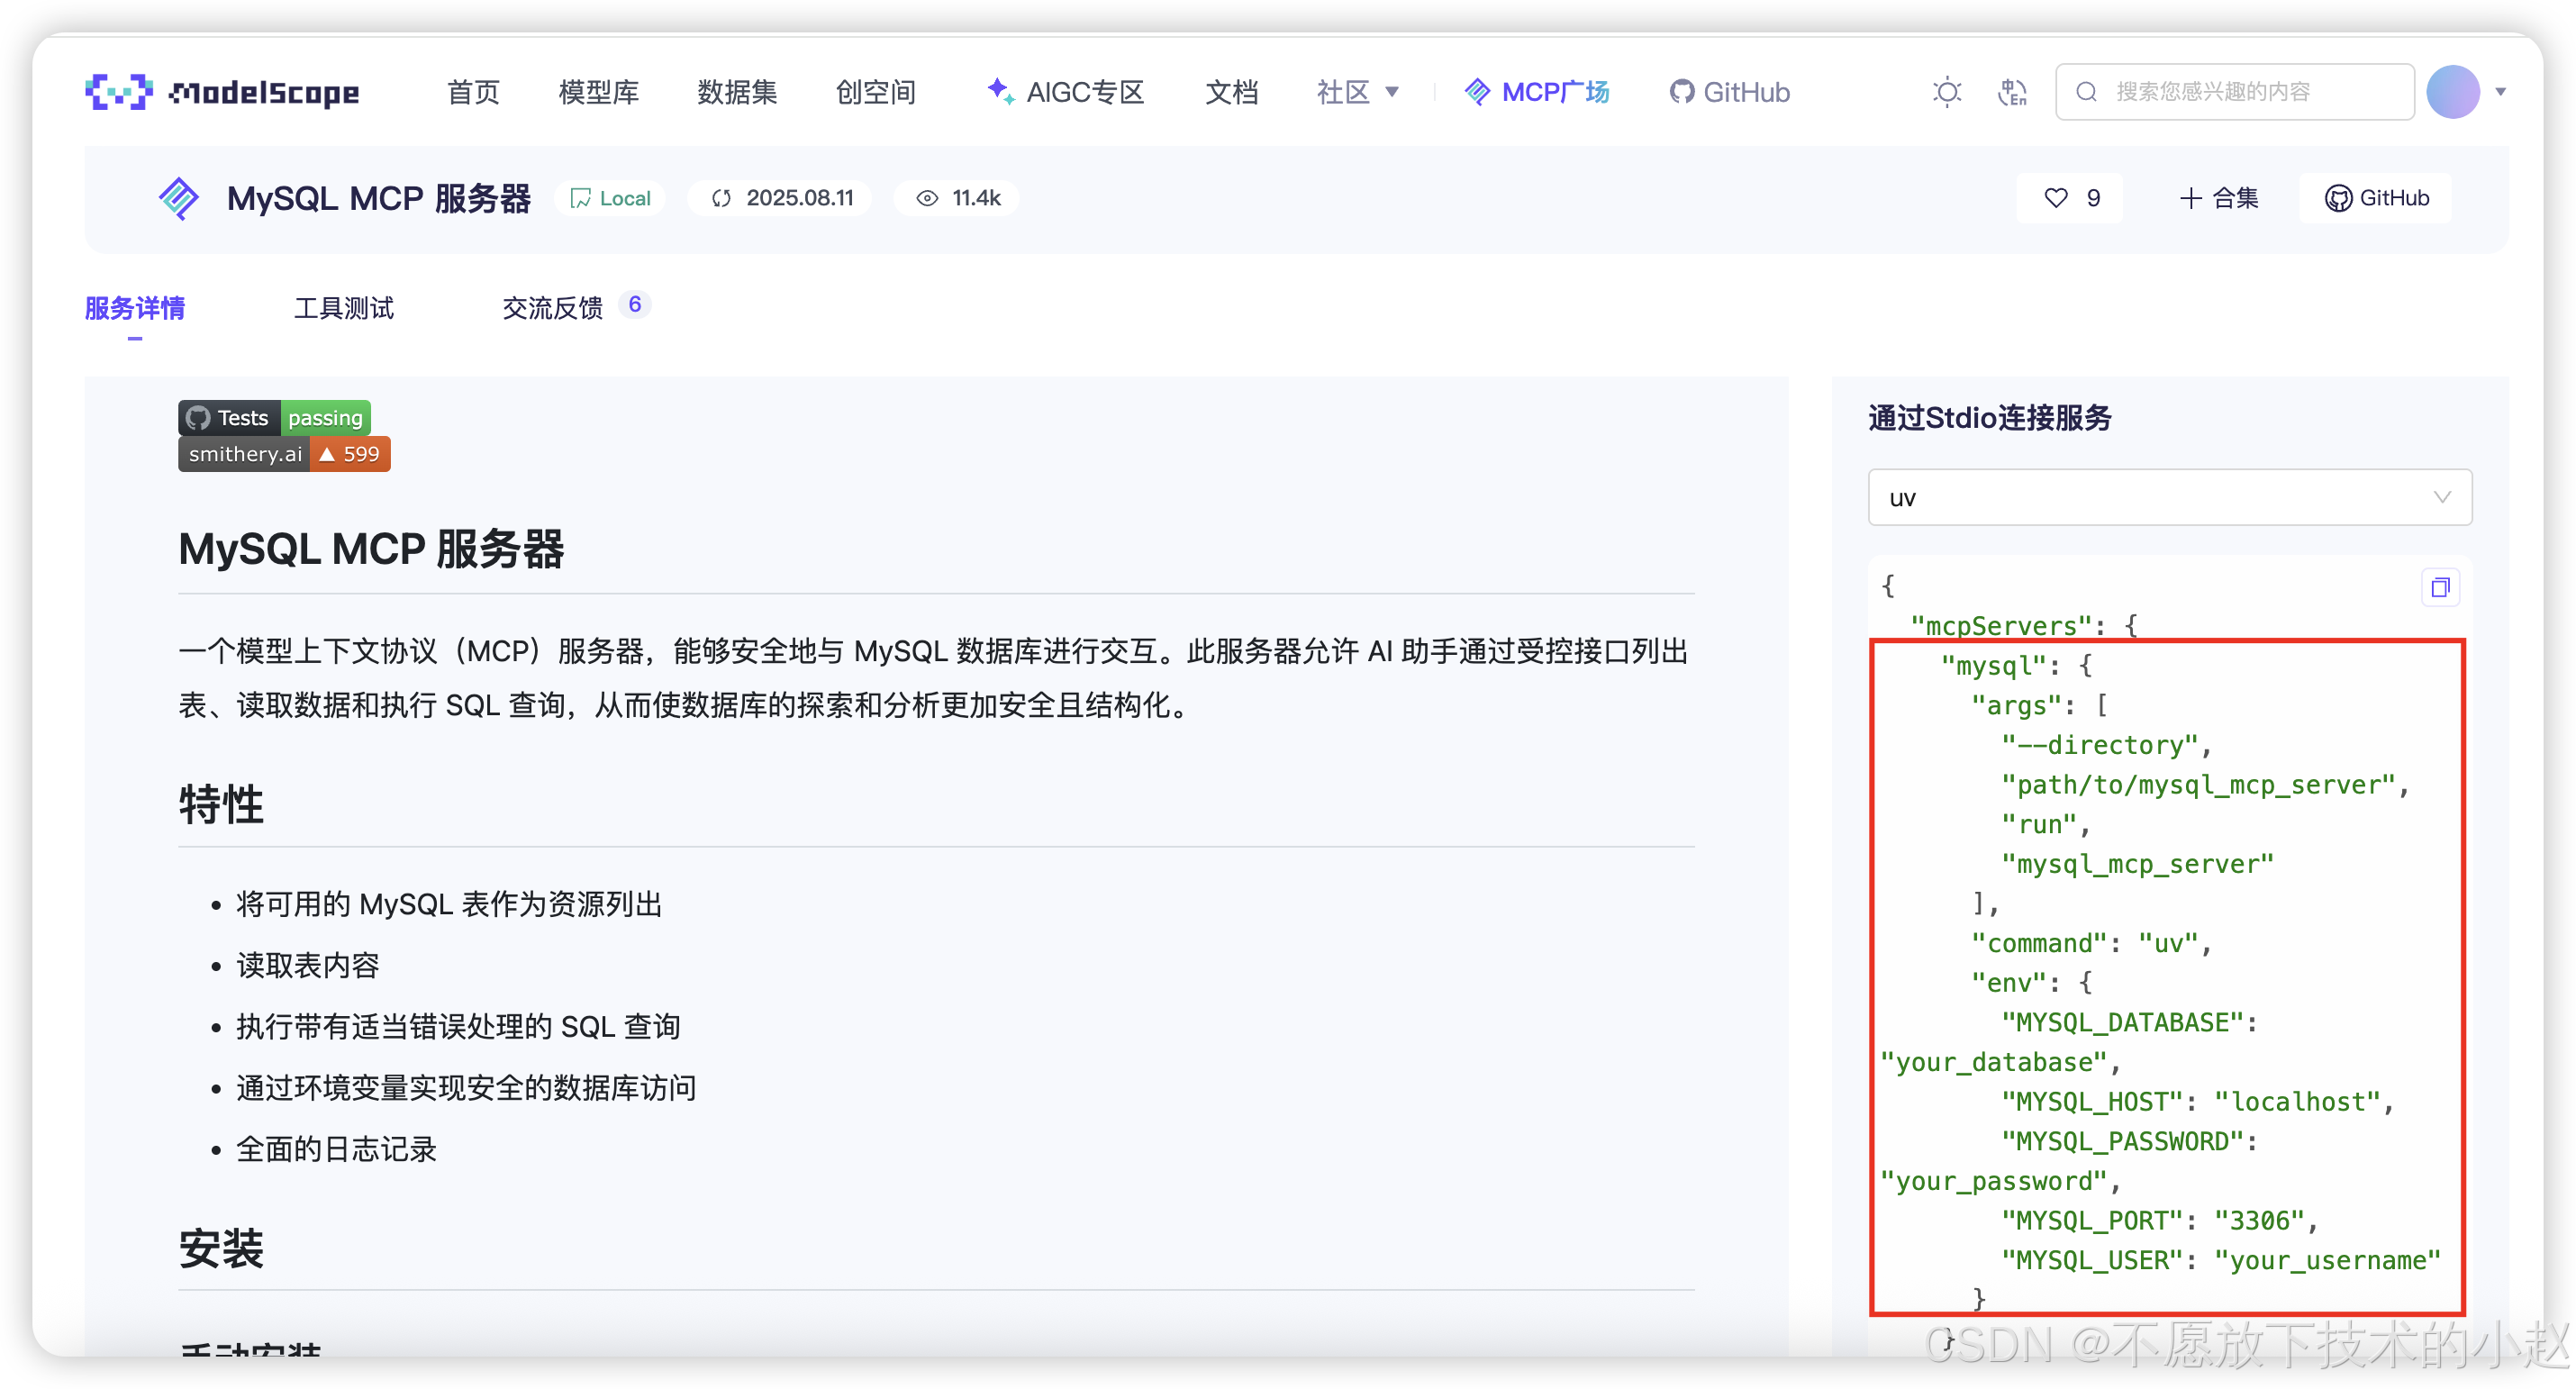Screen dimensions: 2576x1389
Task: Click the 2025.08.11 update date badge
Action: (x=782, y=198)
